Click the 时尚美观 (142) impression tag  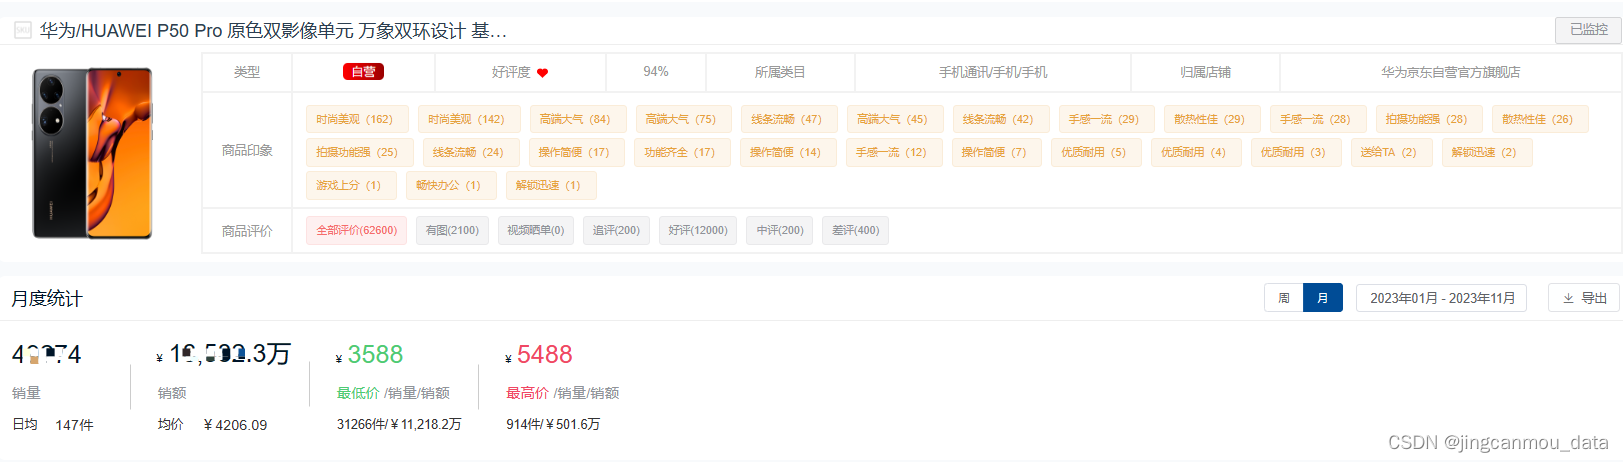pos(468,119)
